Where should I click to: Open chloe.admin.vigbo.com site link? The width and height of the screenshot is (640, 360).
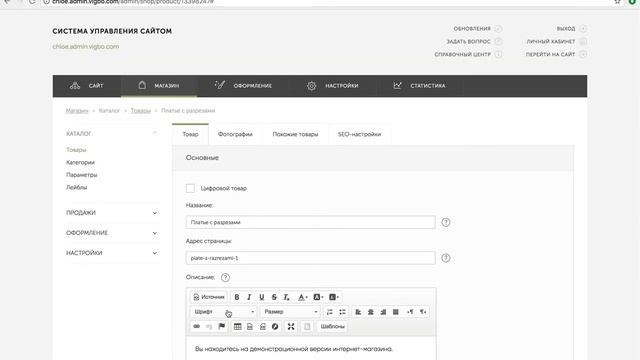86,47
